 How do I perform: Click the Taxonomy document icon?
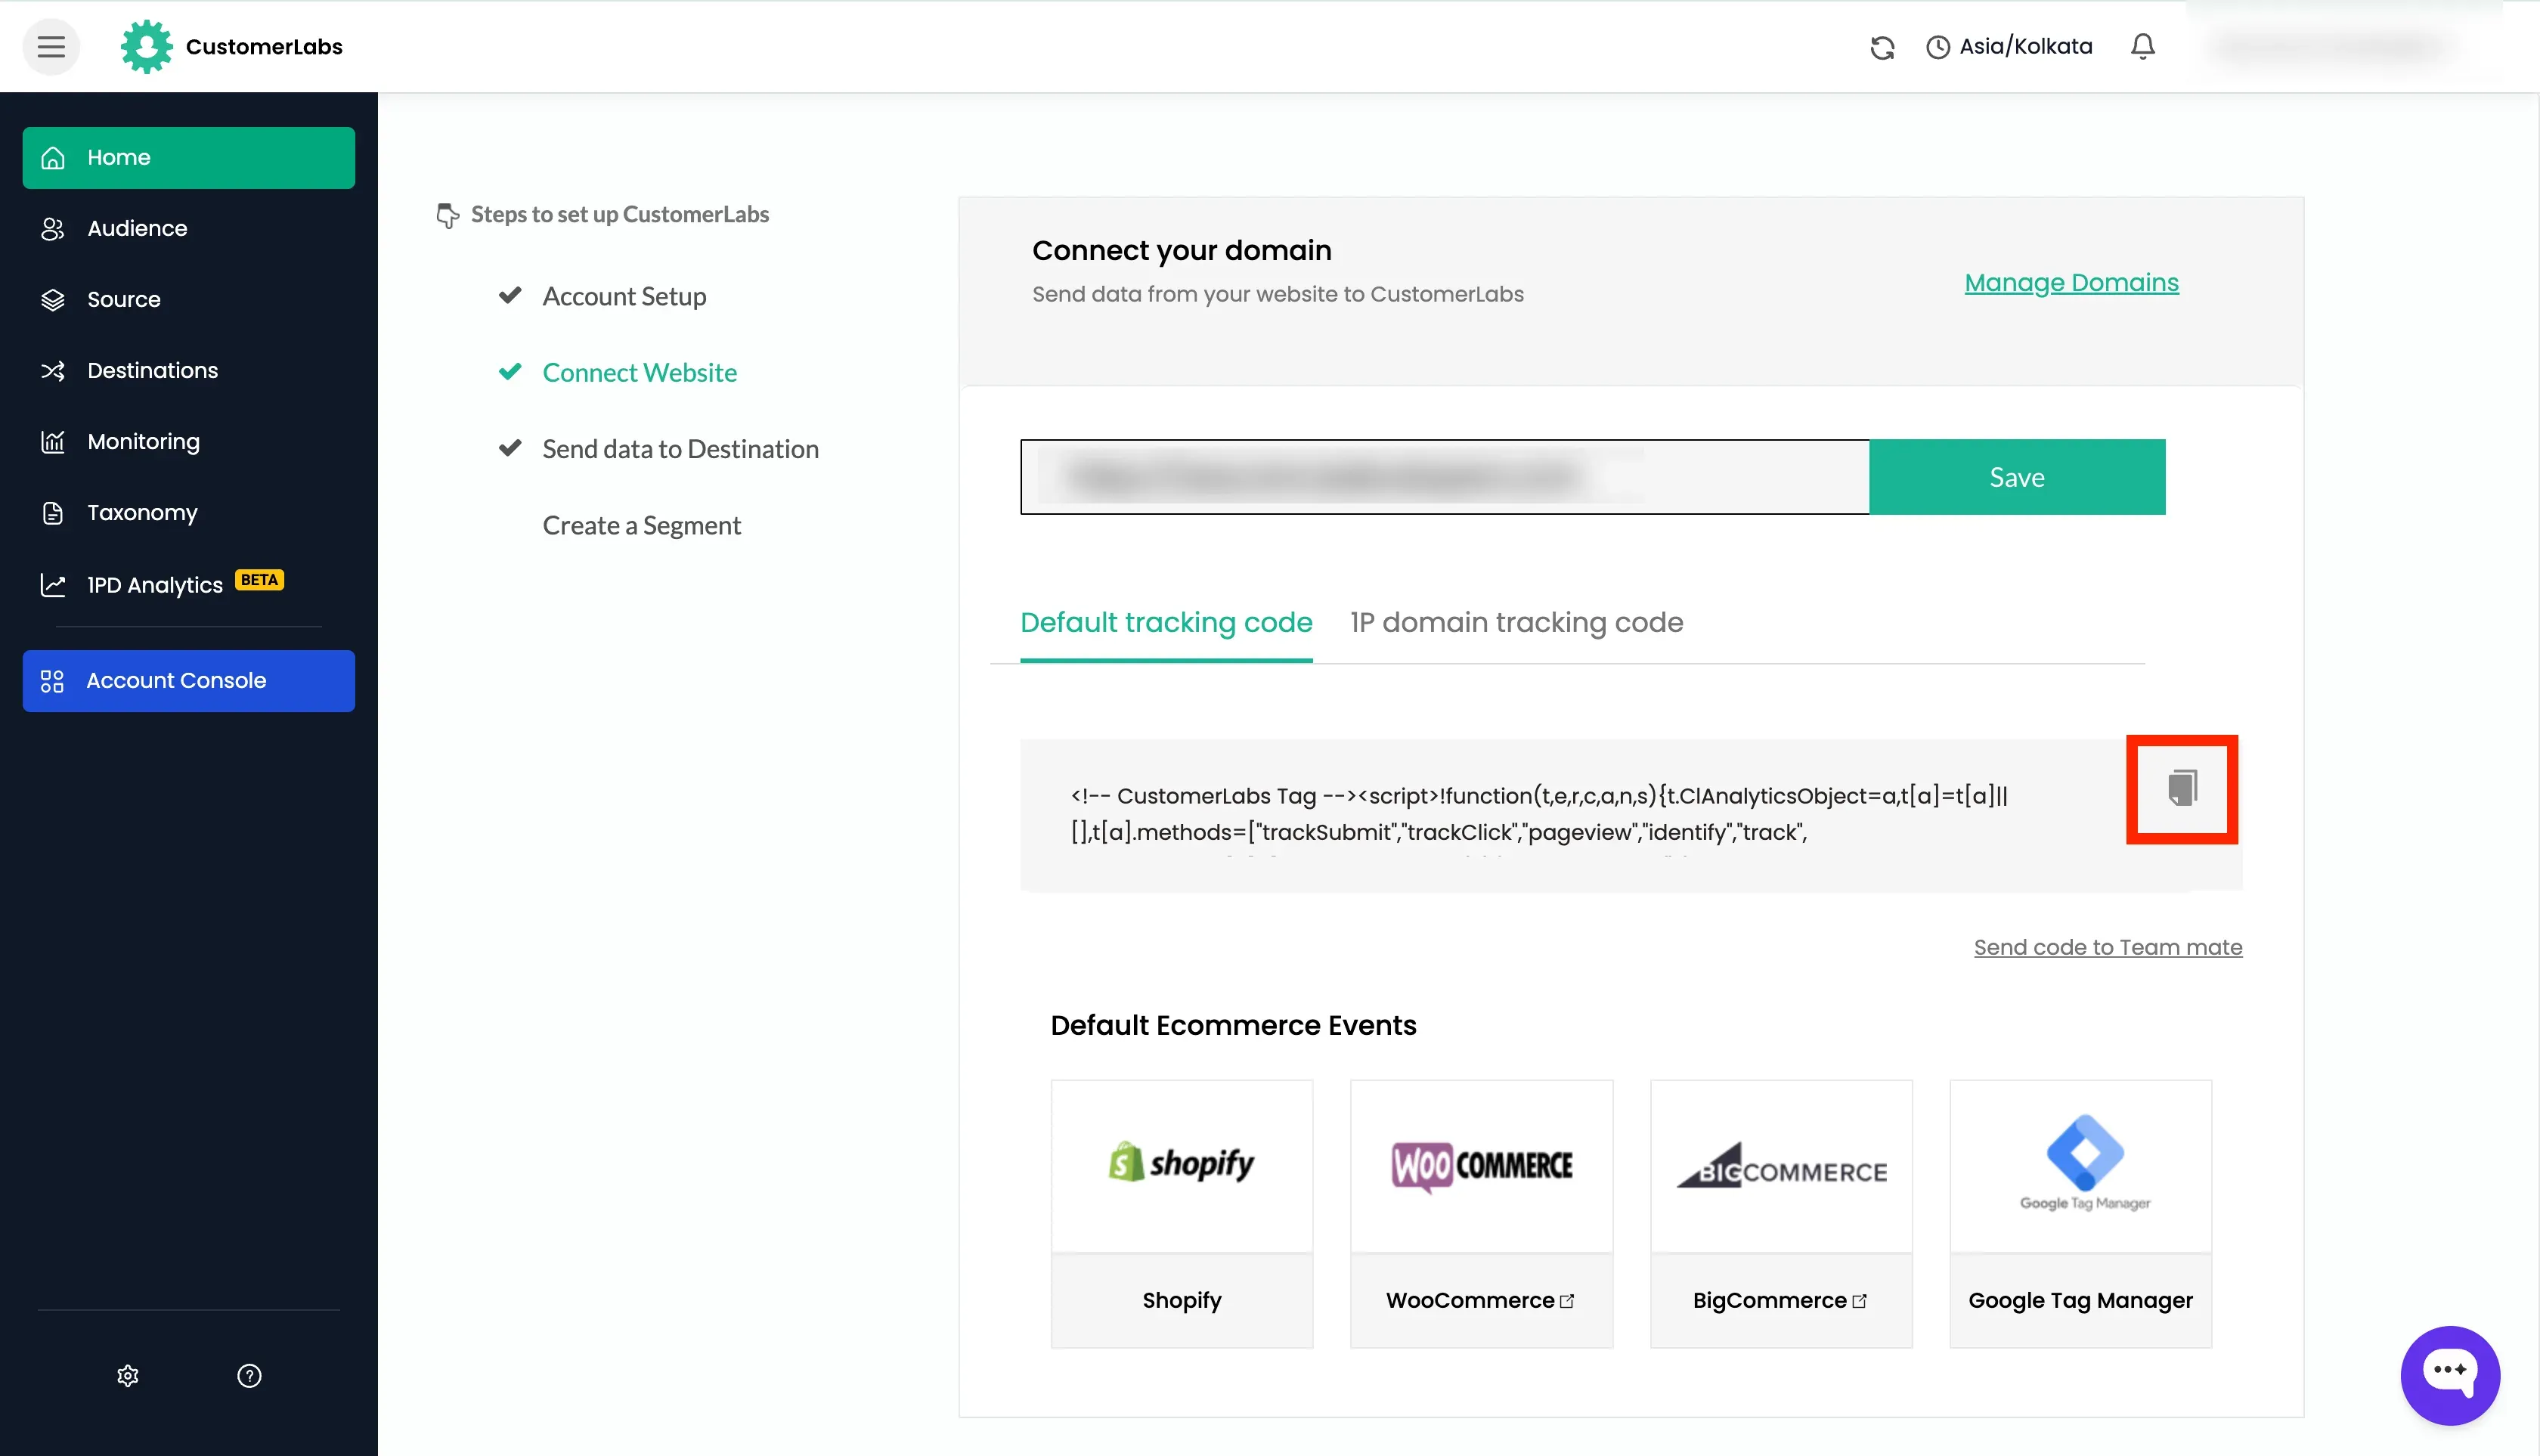click(53, 512)
